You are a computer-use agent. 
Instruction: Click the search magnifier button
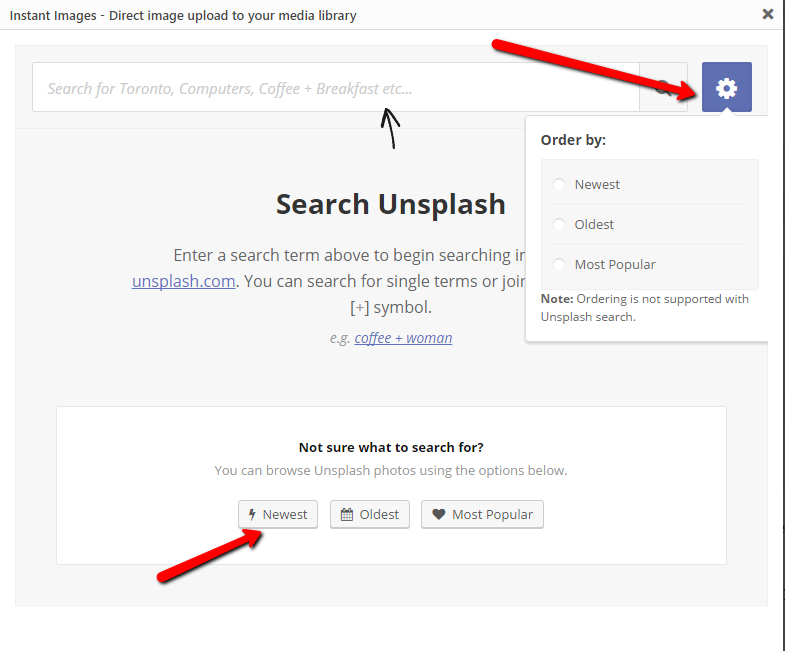663,87
